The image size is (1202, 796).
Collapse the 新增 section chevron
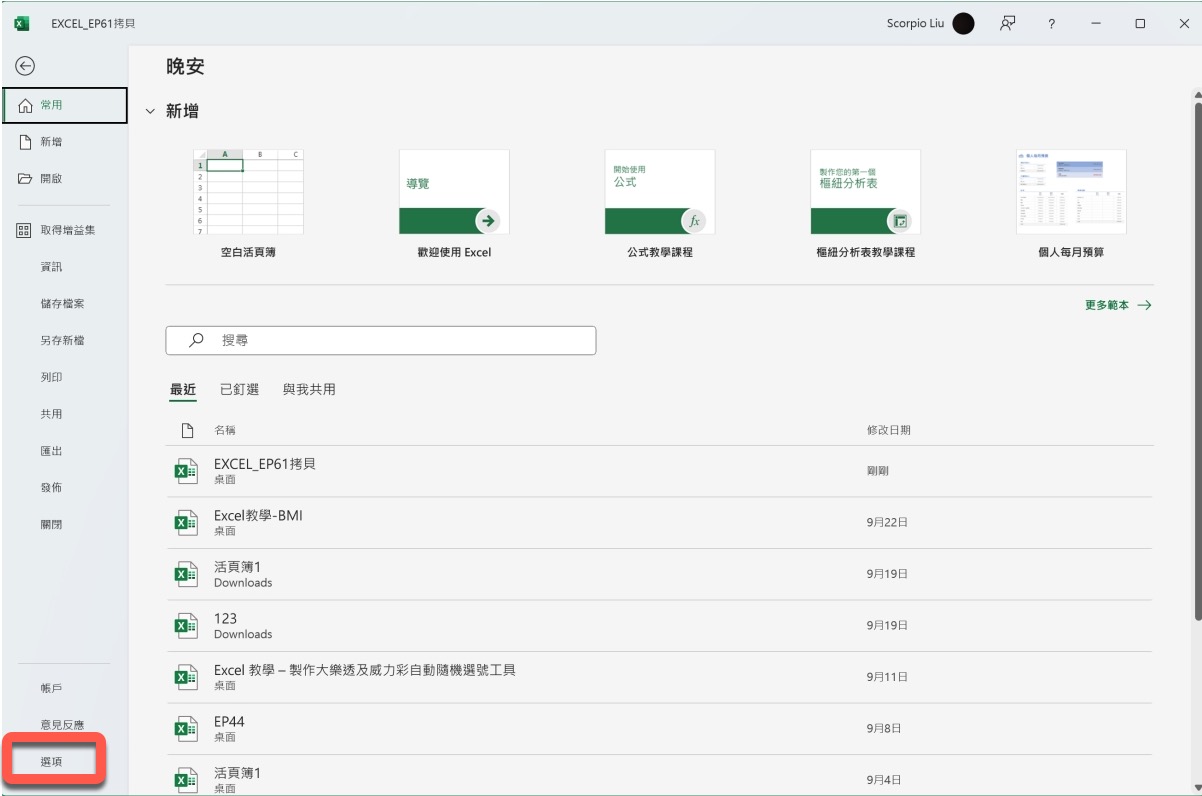click(x=151, y=112)
